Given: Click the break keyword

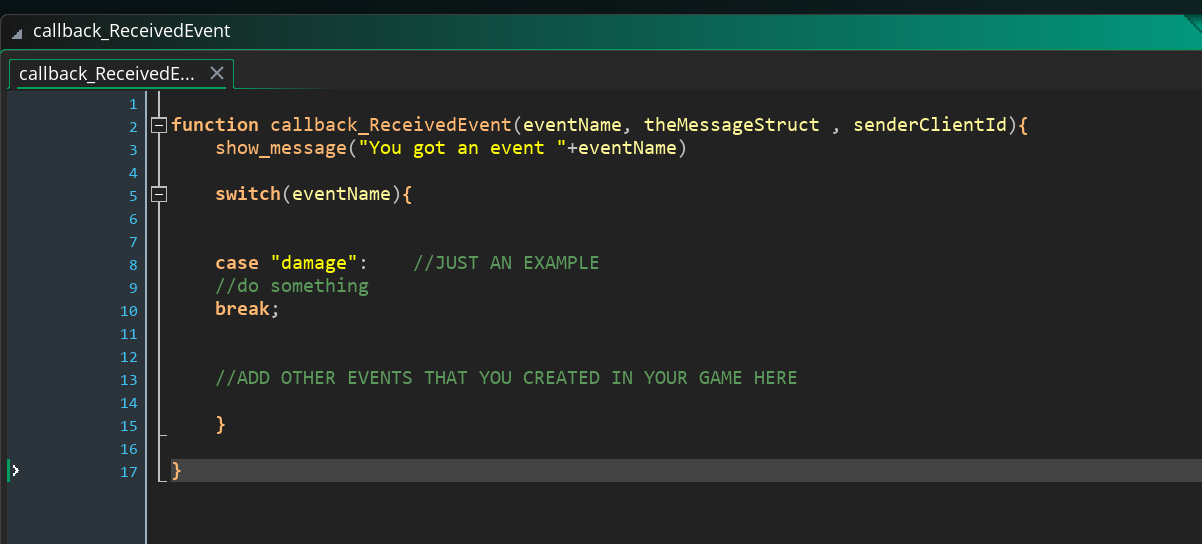Looking at the screenshot, I should click(243, 309).
